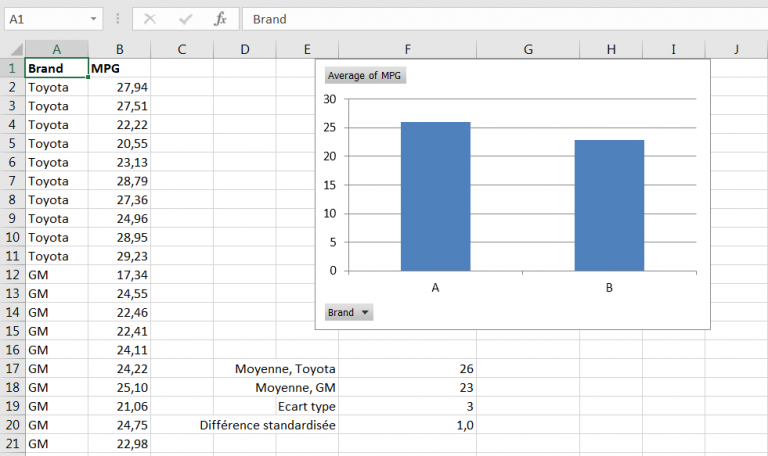Click the chart axis value 30

tap(330, 99)
